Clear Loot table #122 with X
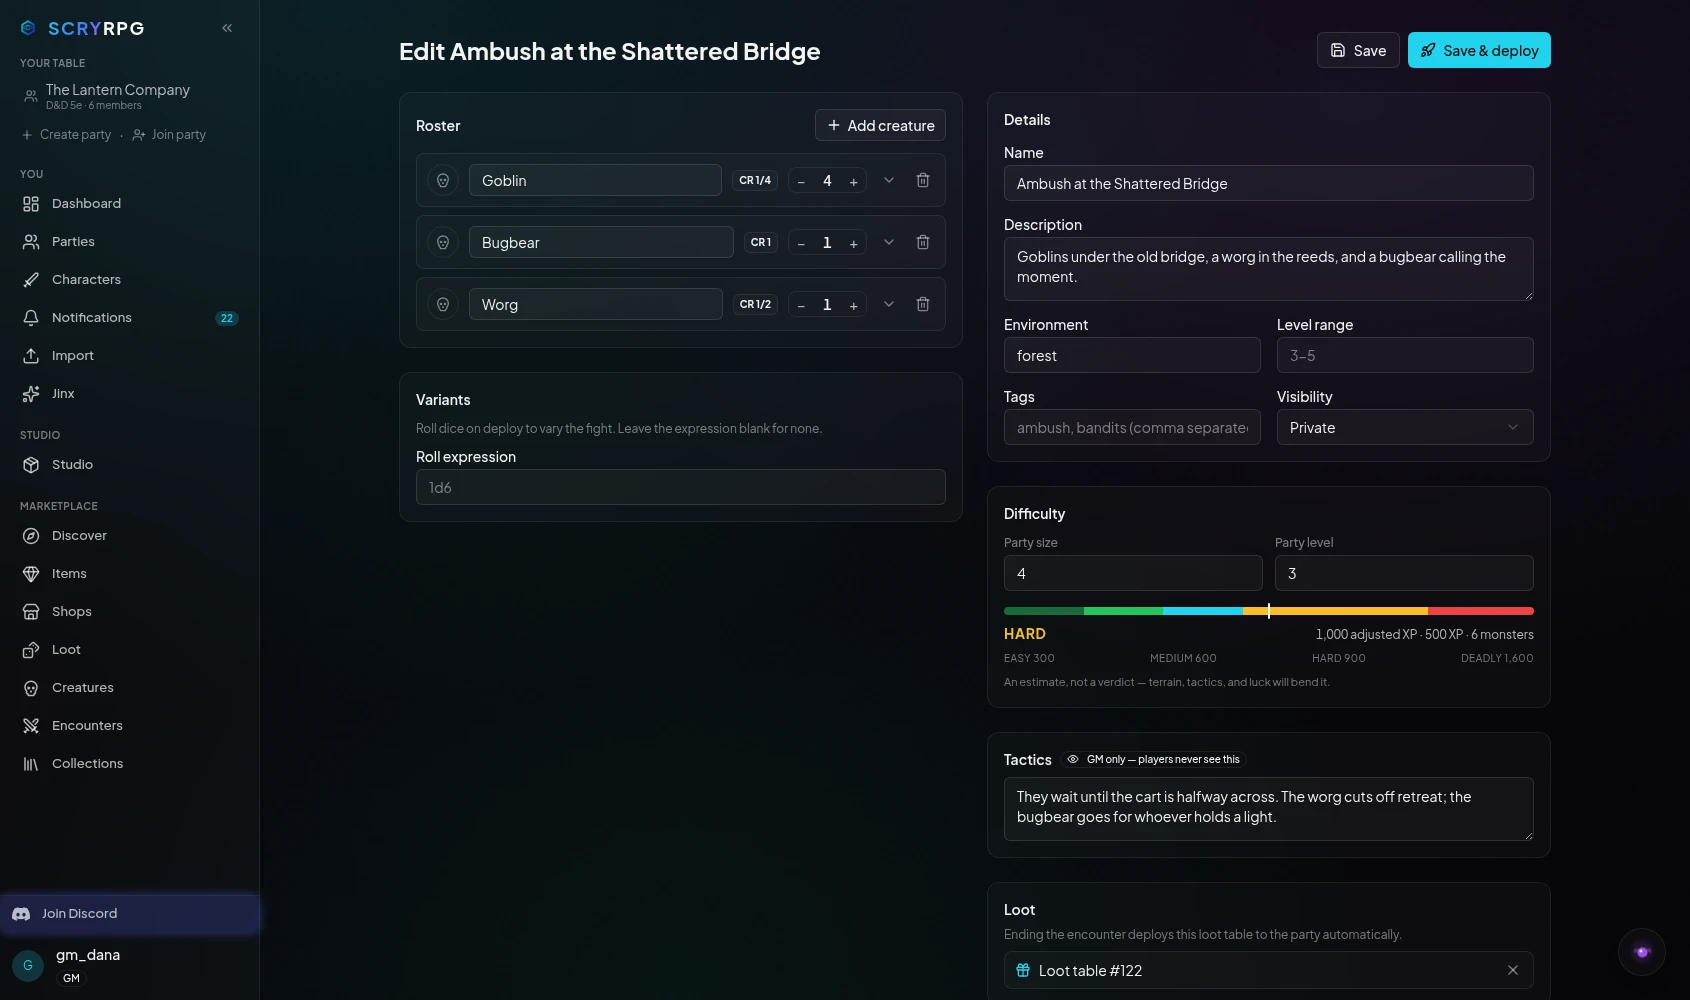 (x=1513, y=970)
